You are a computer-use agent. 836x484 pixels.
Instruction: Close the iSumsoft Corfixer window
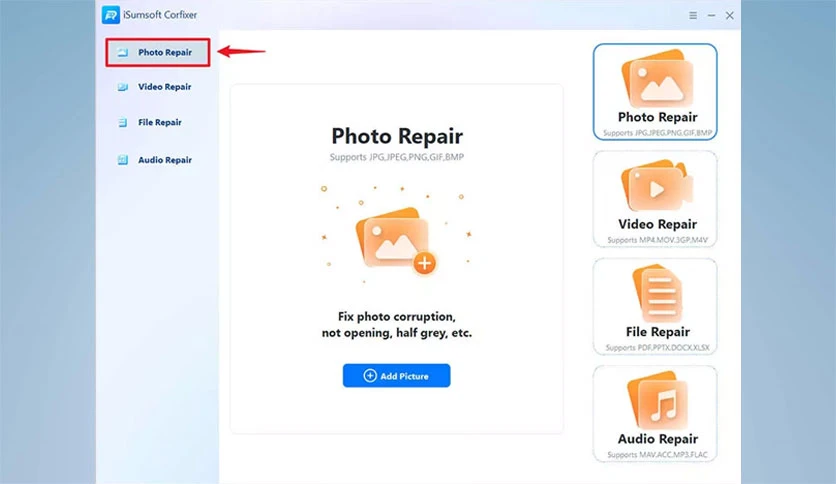click(x=729, y=15)
